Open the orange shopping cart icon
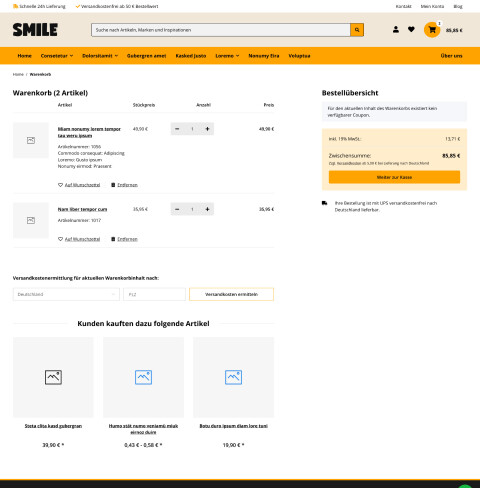 [x=432, y=30]
